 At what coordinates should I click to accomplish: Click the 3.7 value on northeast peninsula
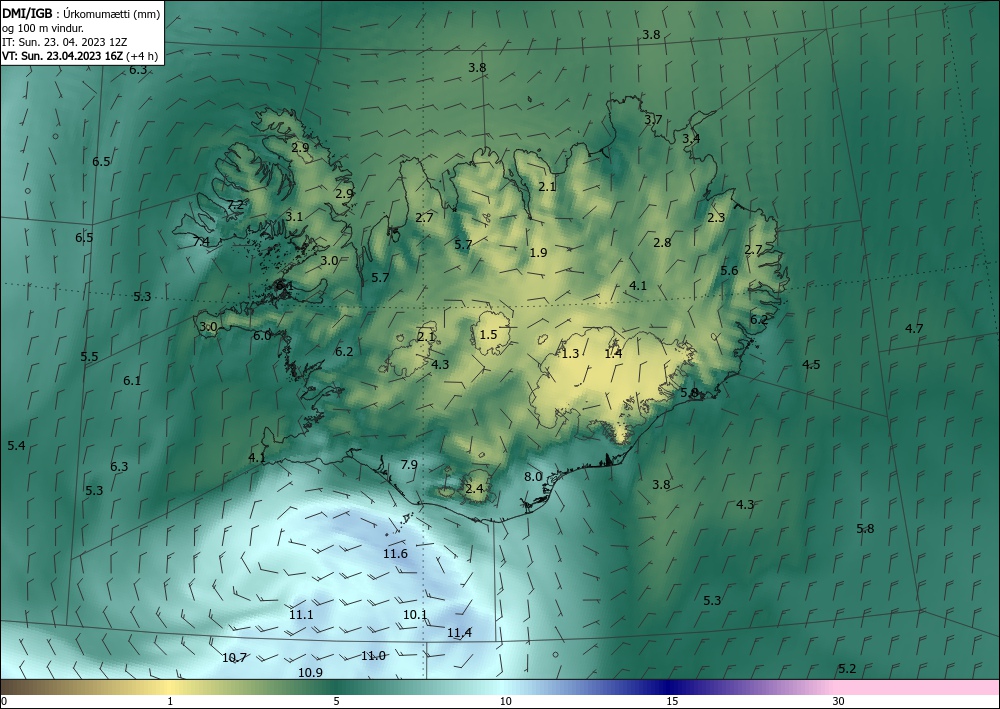pyautogui.click(x=653, y=119)
